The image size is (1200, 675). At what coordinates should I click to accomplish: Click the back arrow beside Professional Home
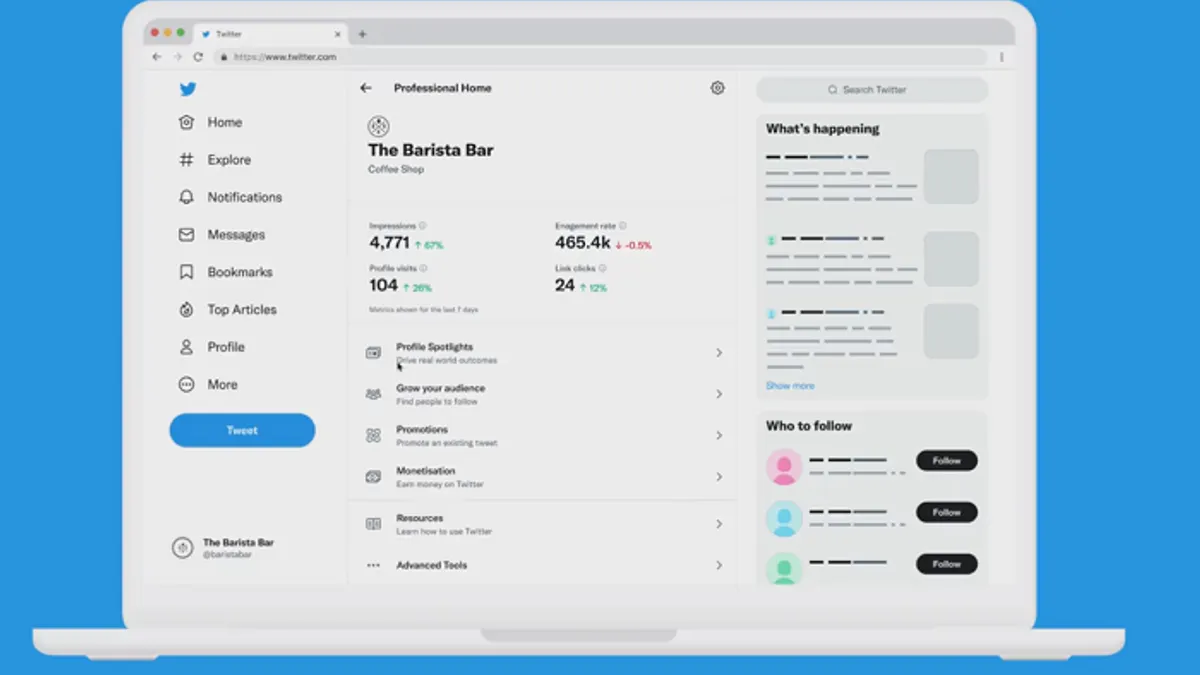point(366,88)
